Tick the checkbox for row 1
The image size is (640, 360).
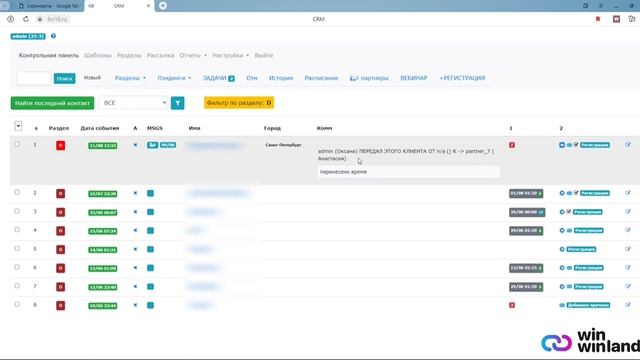coord(17,144)
